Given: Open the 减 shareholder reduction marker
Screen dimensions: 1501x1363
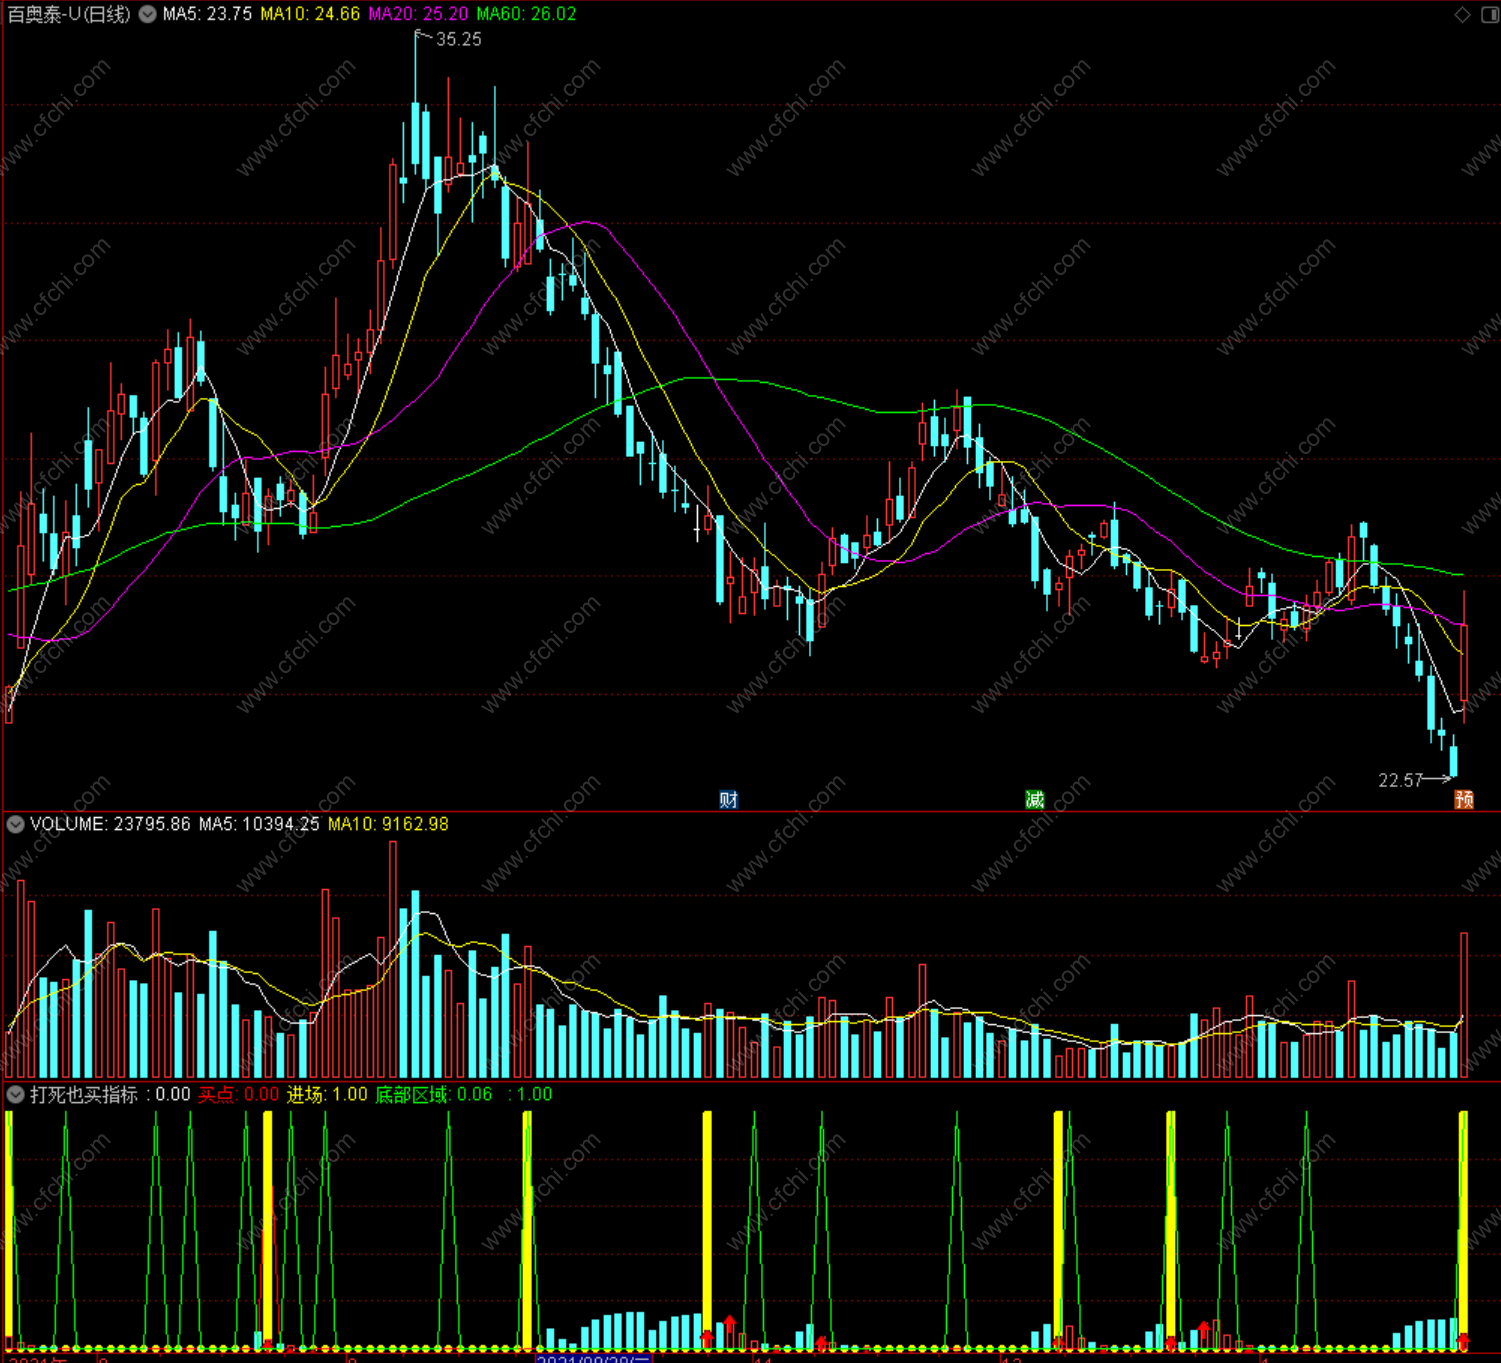Looking at the screenshot, I should click(1035, 799).
